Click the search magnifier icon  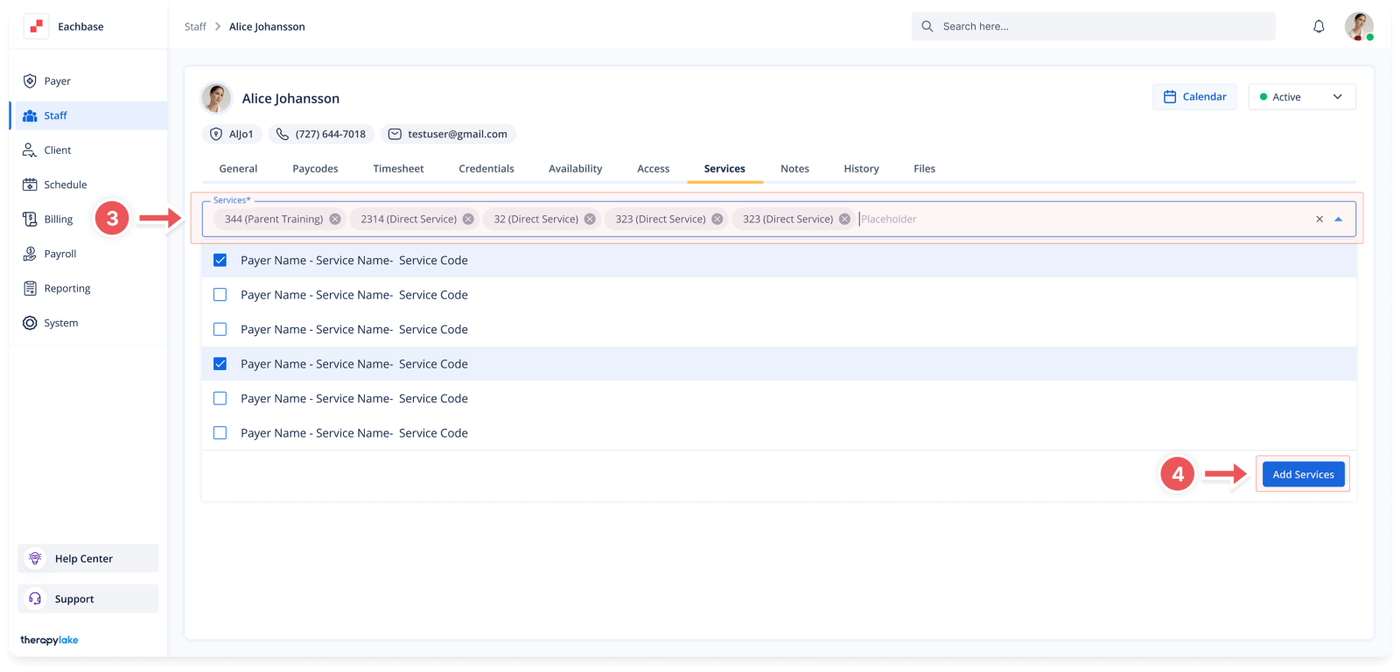(x=927, y=27)
